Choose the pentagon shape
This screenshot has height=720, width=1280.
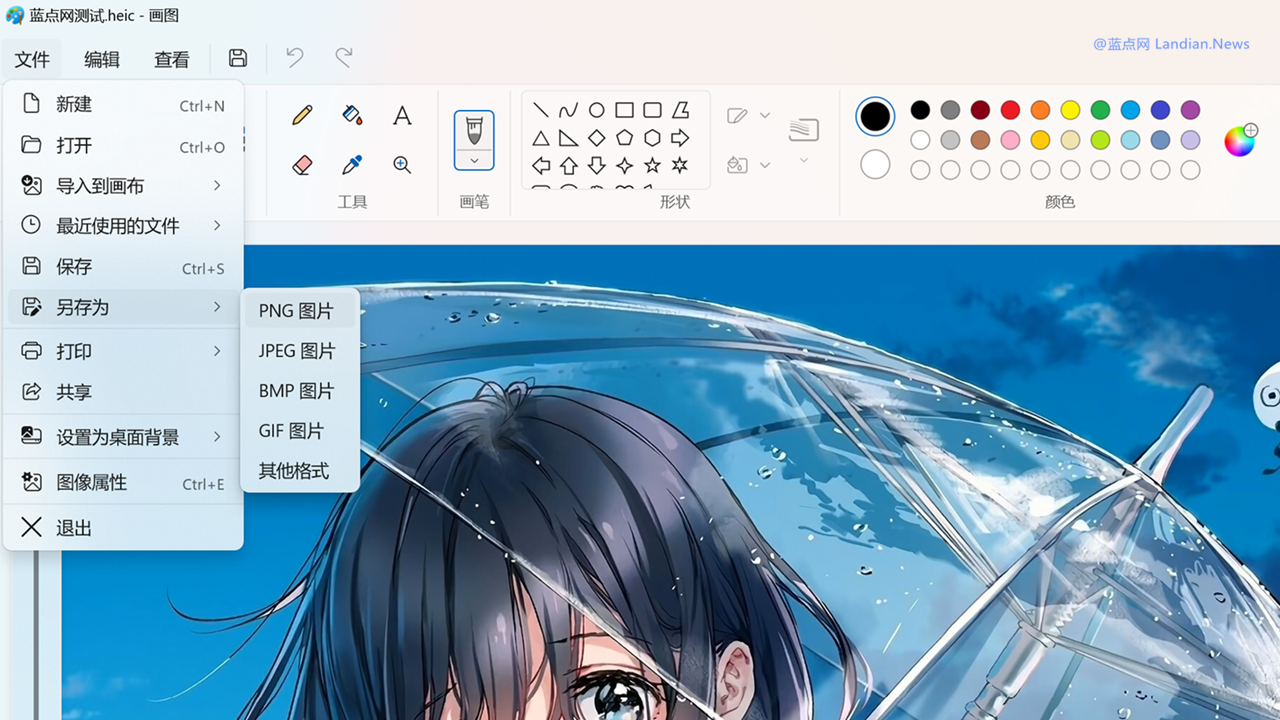625,138
